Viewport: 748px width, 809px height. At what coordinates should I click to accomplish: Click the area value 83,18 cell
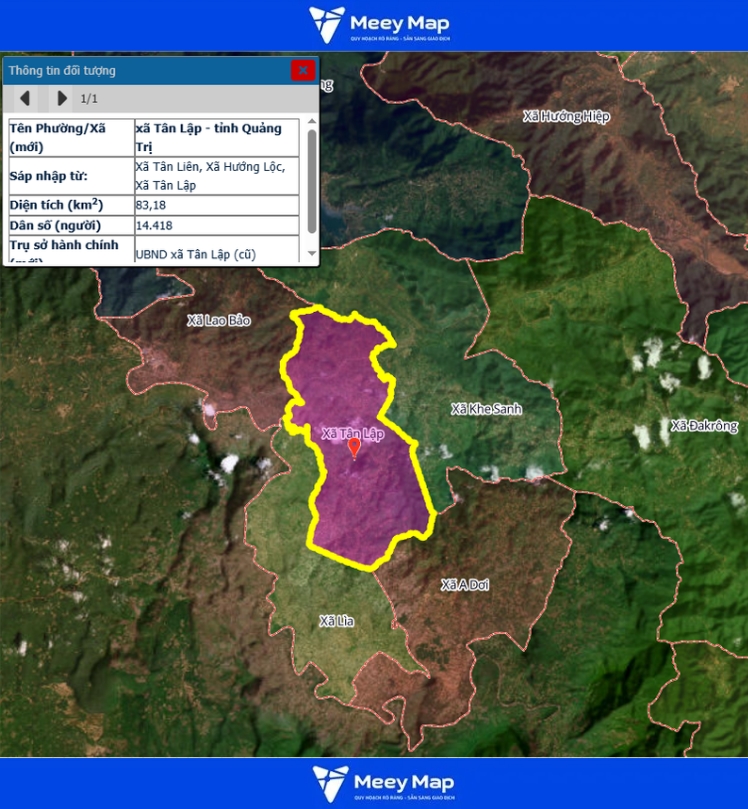click(216, 205)
